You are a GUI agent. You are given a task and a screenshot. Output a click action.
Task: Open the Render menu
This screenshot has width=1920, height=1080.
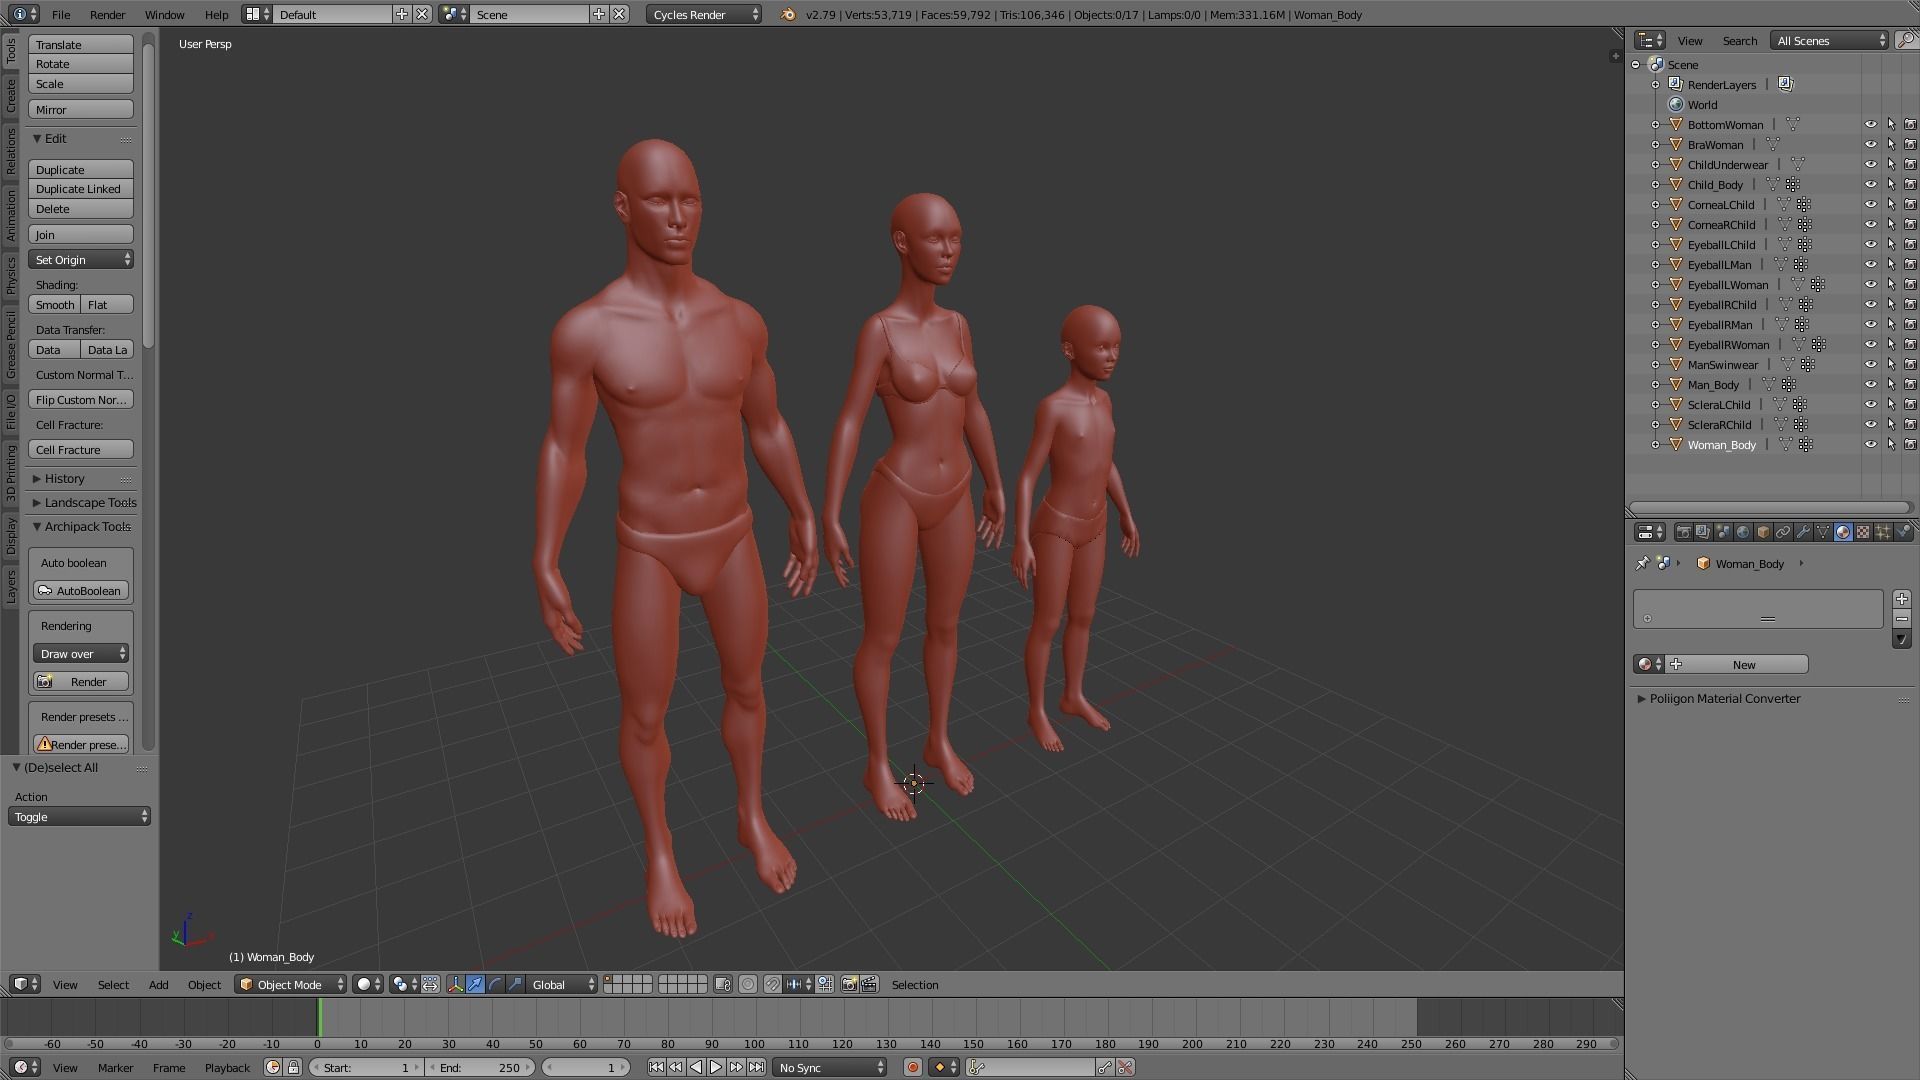[107, 14]
